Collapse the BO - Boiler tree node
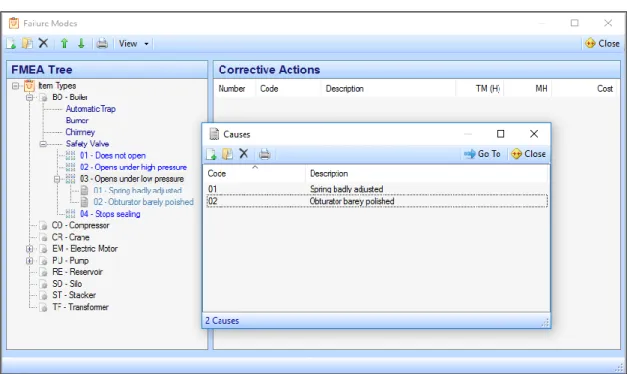 29,97
